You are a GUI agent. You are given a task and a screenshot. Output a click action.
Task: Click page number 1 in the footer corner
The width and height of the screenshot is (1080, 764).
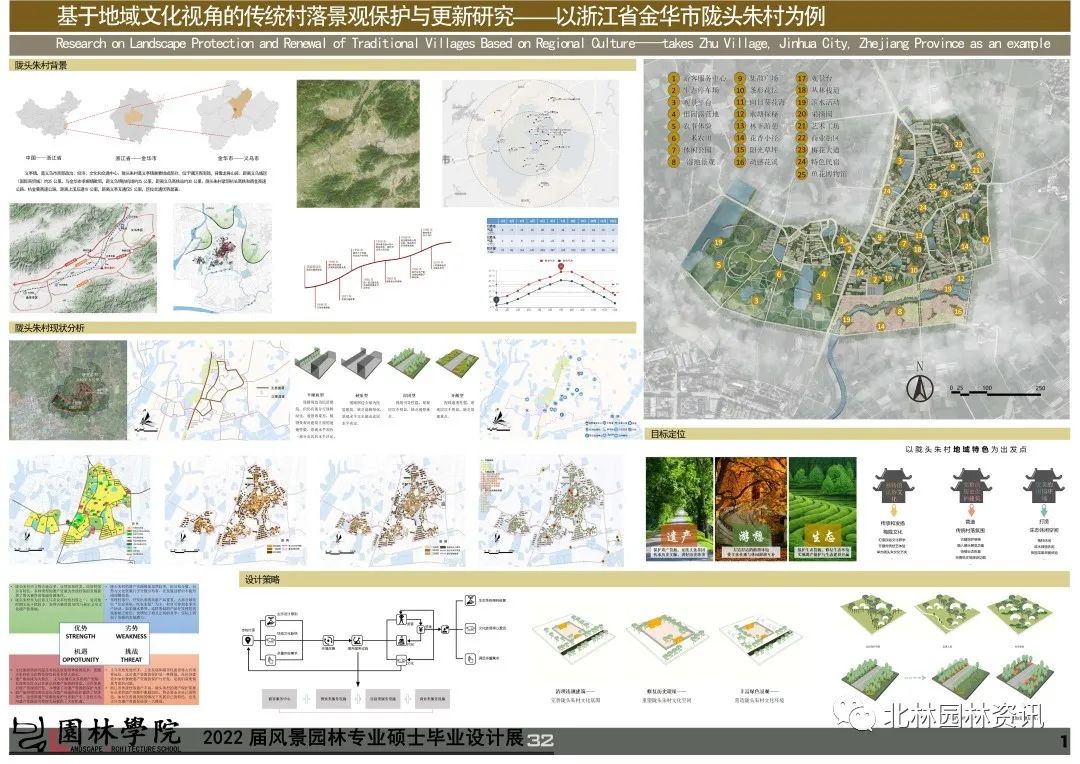click(1065, 742)
